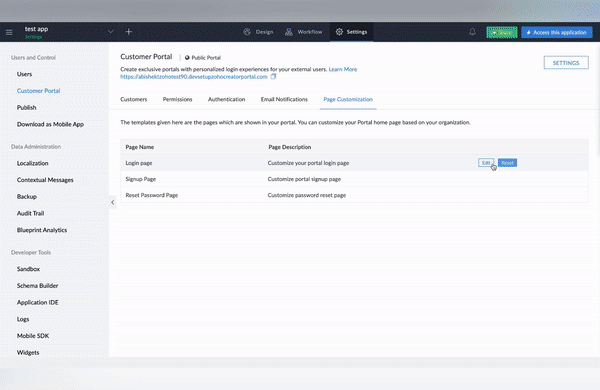The width and height of the screenshot is (600, 390).
Task: Open Backup in the sidebar
Action: 27,197
